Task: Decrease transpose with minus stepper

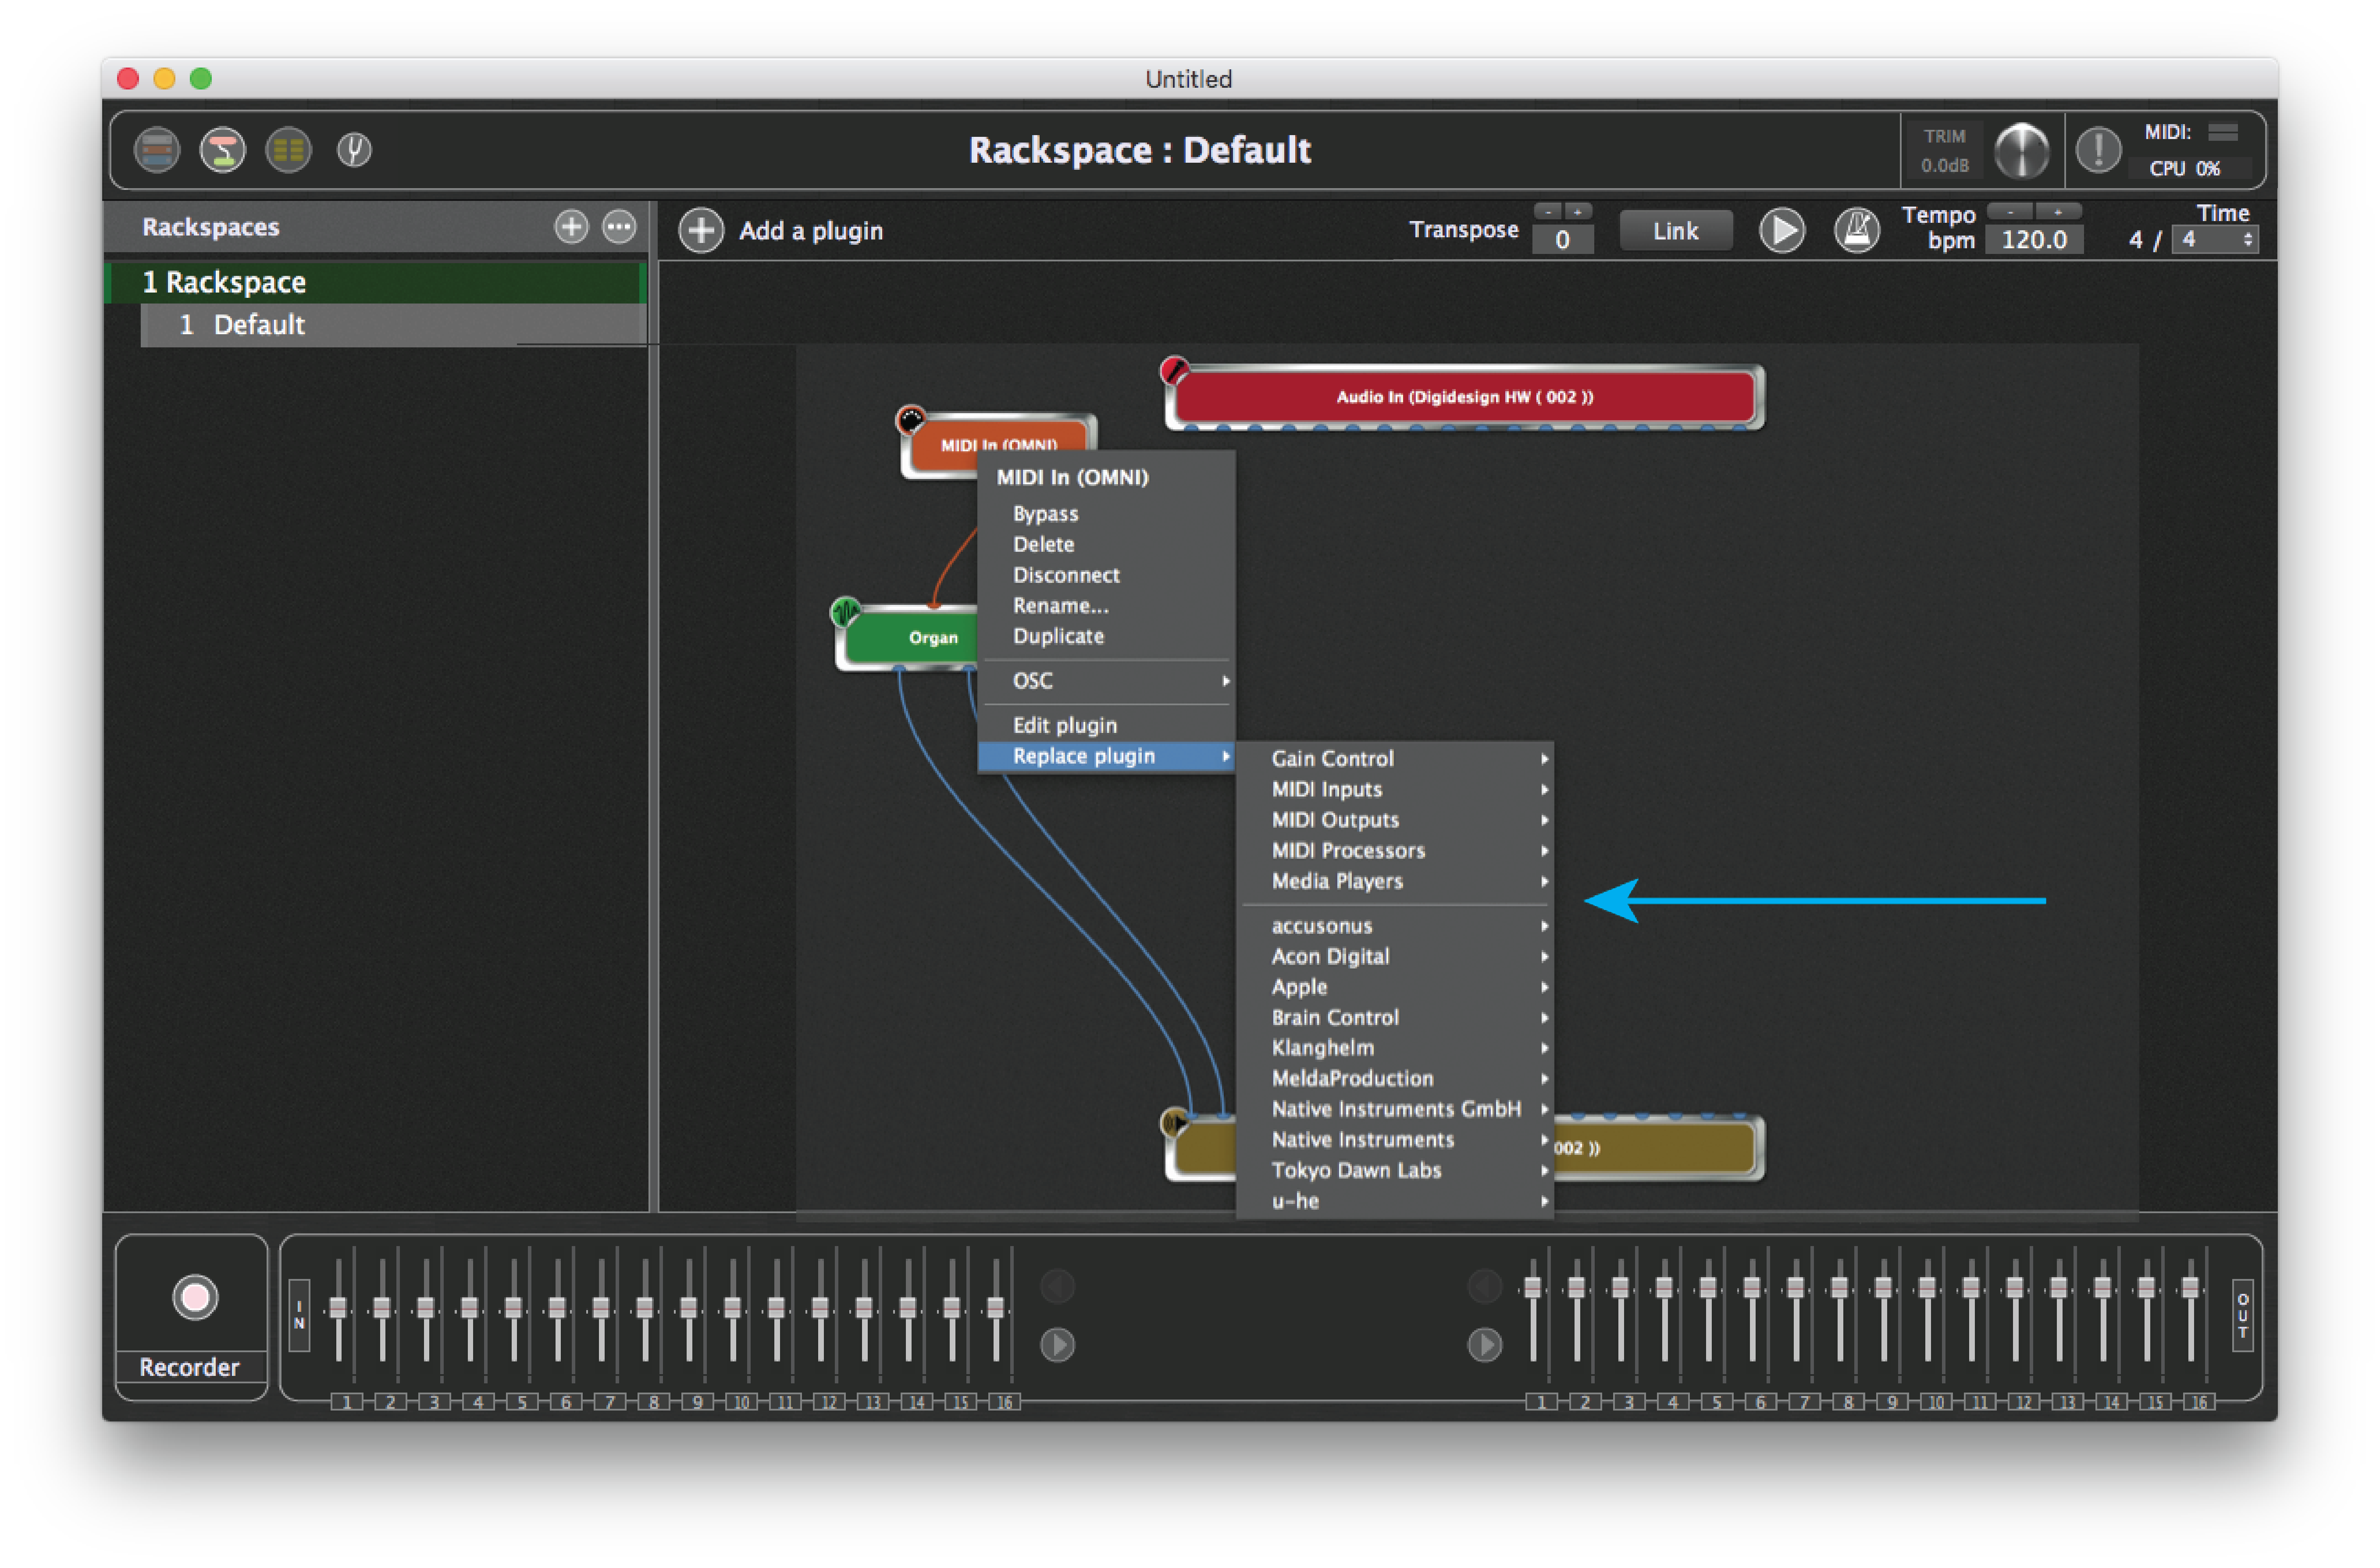Action: [x=1548, y=211]
